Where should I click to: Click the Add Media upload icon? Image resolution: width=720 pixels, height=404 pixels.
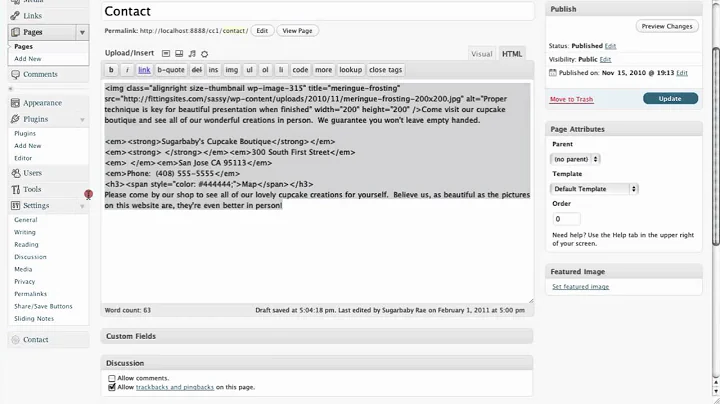(204, 54)
